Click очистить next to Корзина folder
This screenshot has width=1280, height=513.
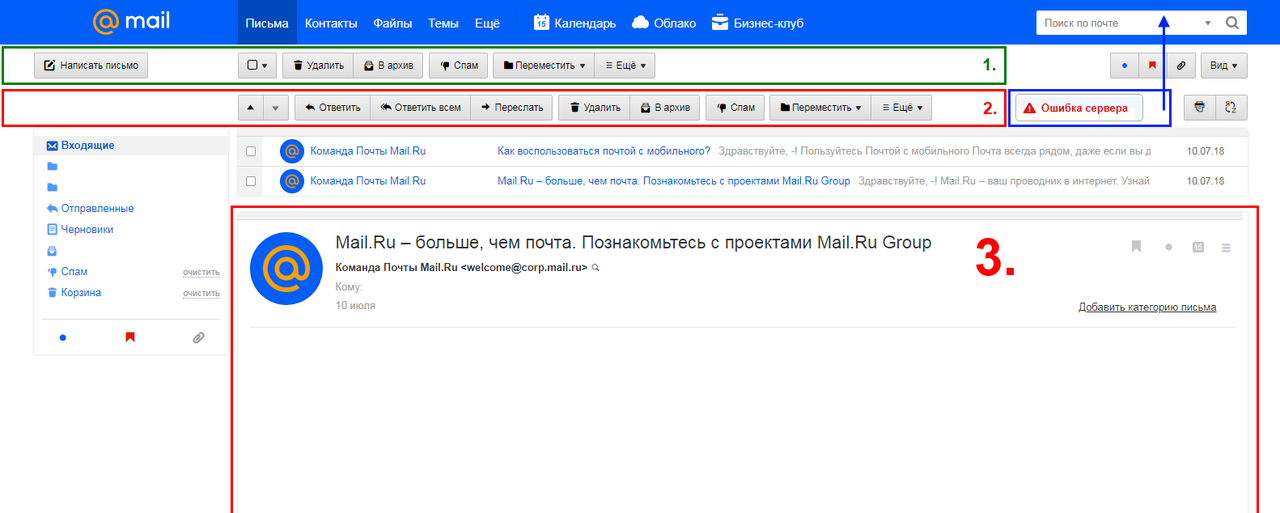(200, 293)
